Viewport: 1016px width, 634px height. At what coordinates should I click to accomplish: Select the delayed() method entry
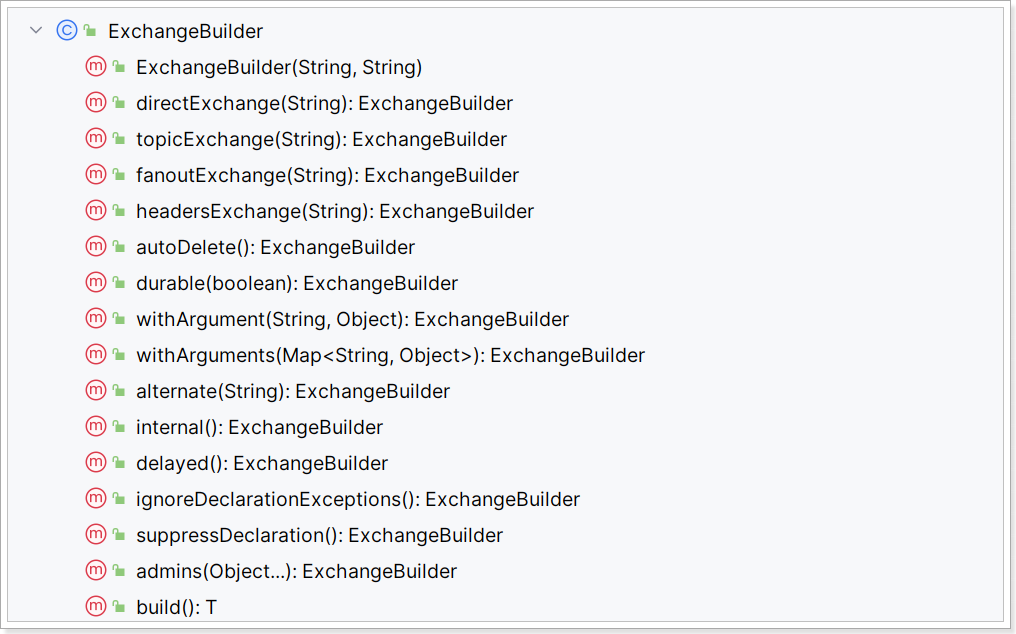tap(262, 463)
